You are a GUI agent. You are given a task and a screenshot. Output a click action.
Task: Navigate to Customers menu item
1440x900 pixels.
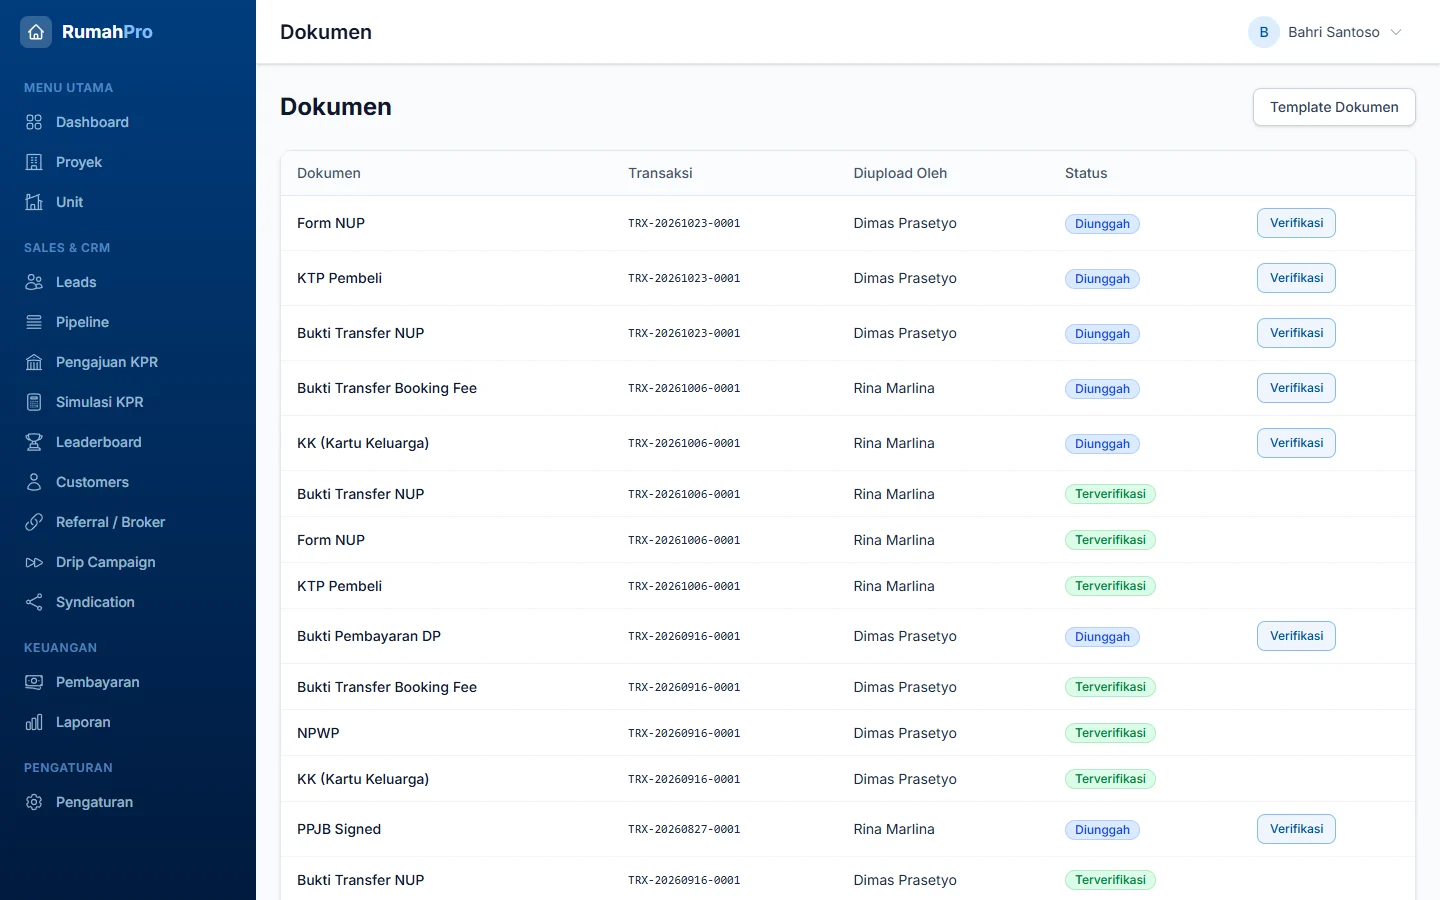(128, 482)
